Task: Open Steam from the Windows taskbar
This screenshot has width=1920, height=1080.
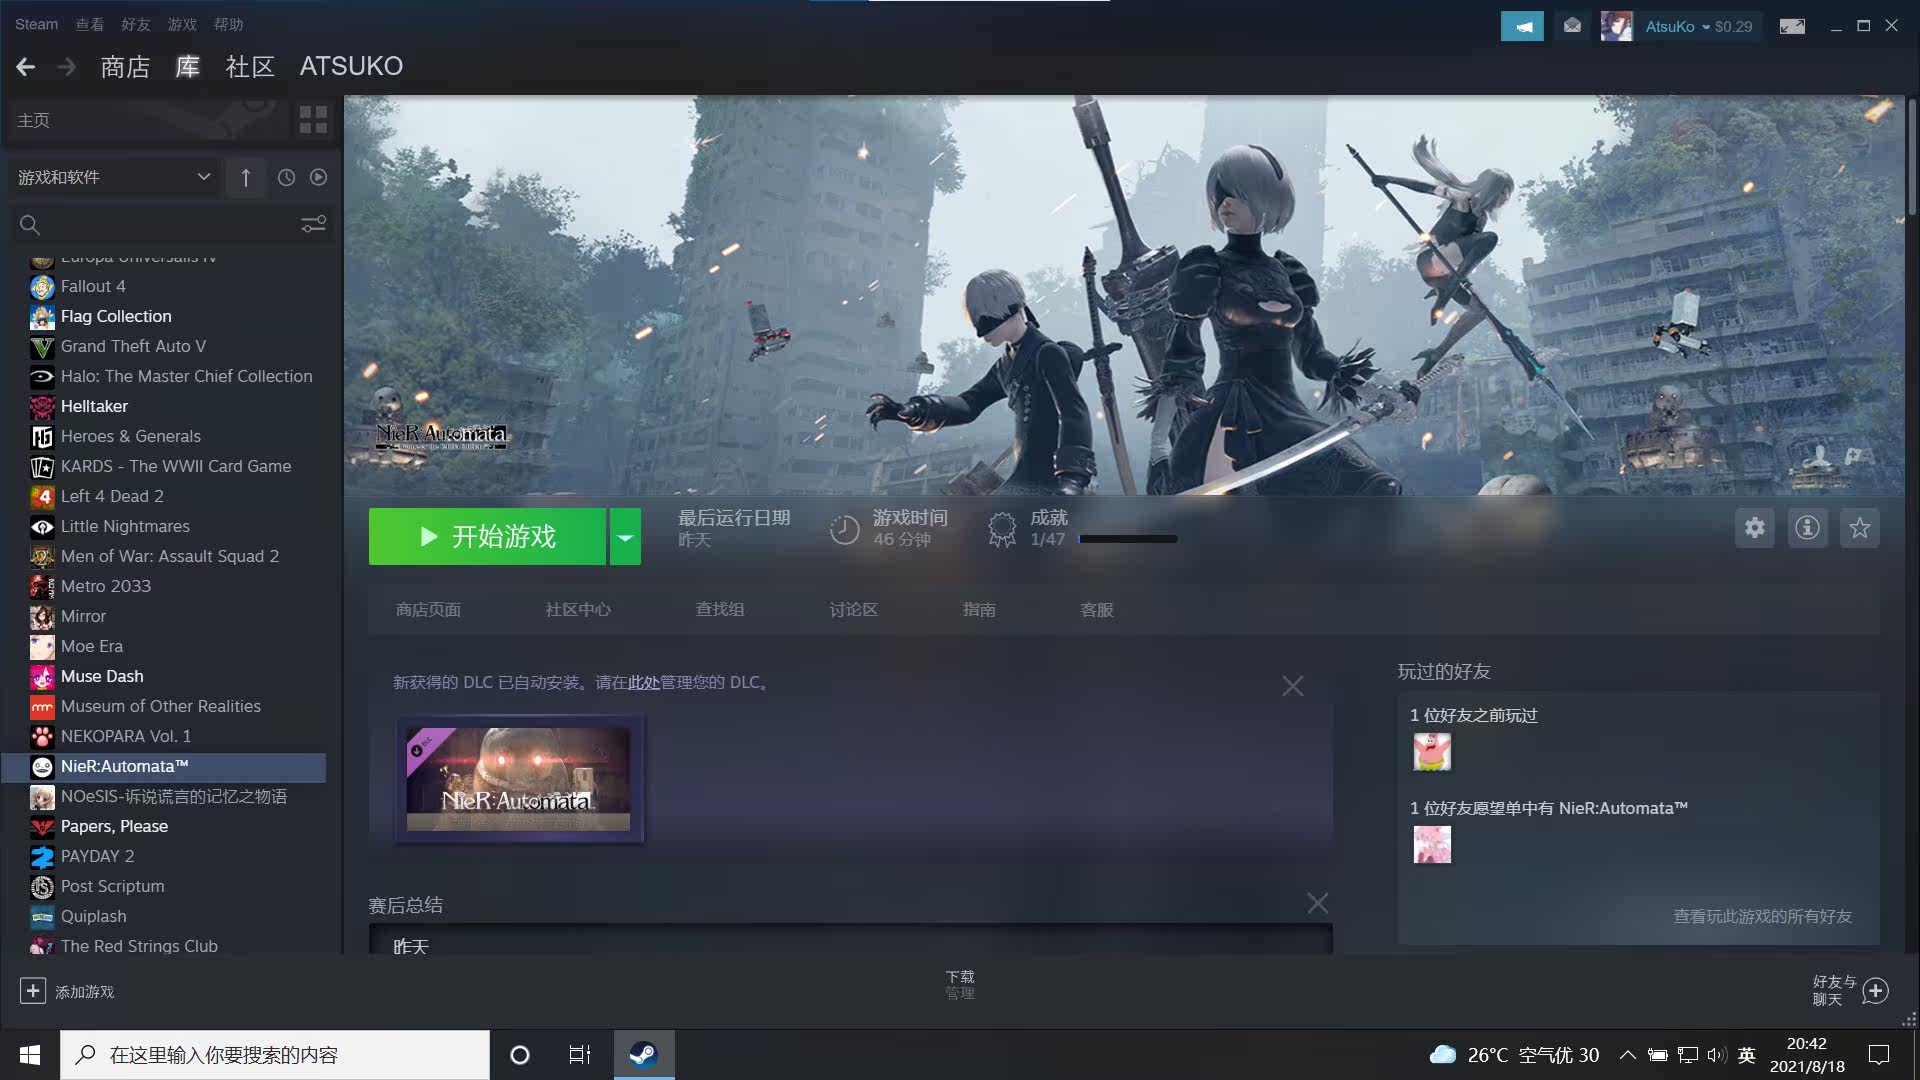Action: [643, 1054]
